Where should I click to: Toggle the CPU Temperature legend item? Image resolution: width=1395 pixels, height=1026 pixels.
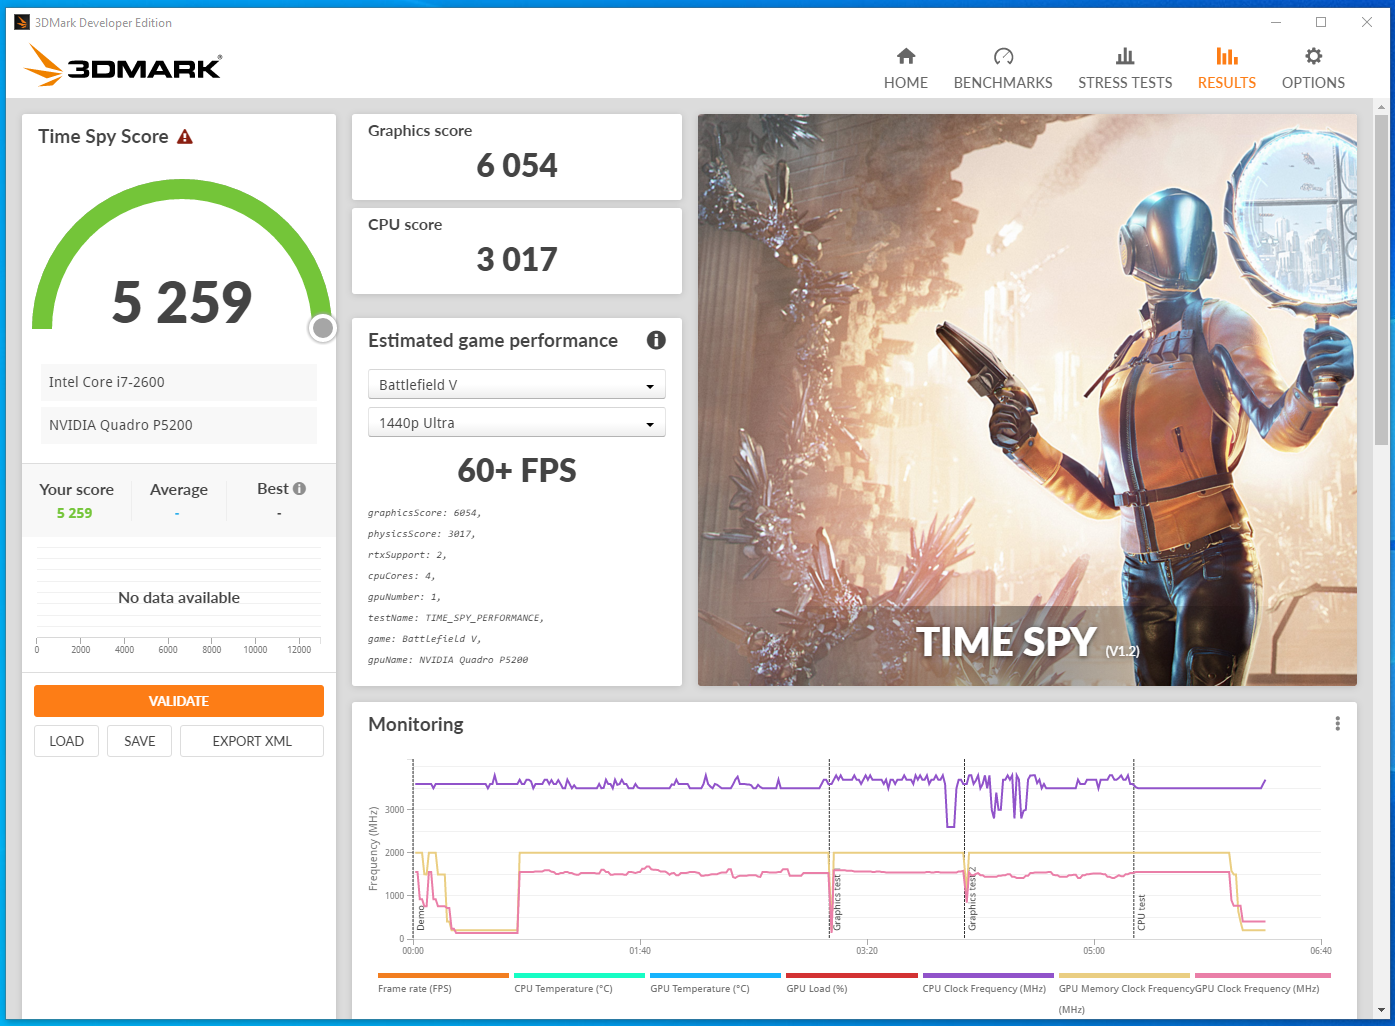click(579, 983)
